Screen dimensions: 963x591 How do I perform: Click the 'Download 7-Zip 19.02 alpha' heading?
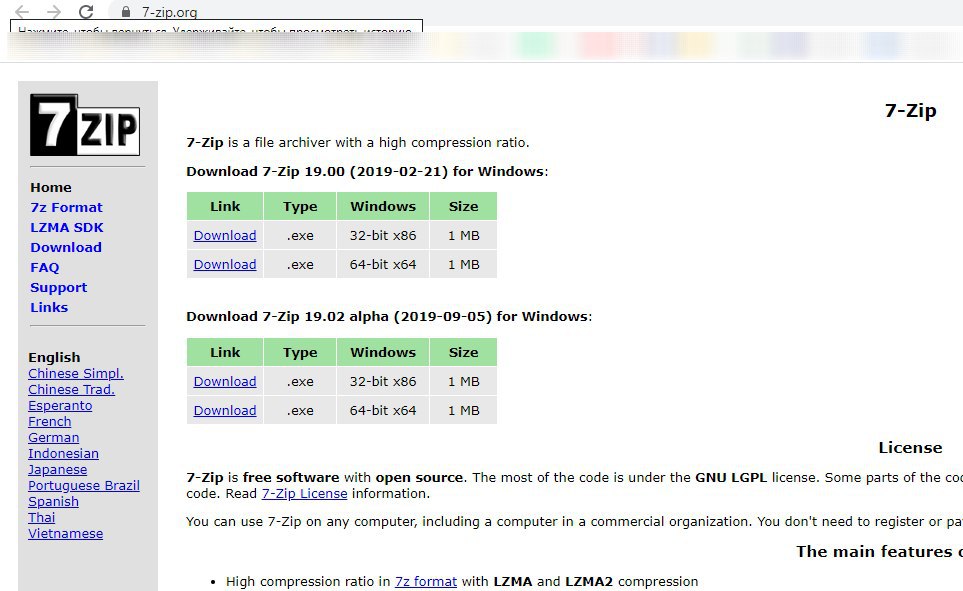click(389, 316)
